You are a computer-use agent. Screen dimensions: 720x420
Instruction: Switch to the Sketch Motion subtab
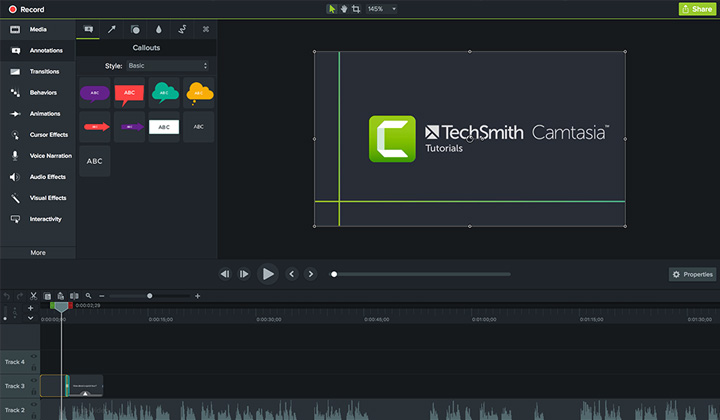(182, 29)
